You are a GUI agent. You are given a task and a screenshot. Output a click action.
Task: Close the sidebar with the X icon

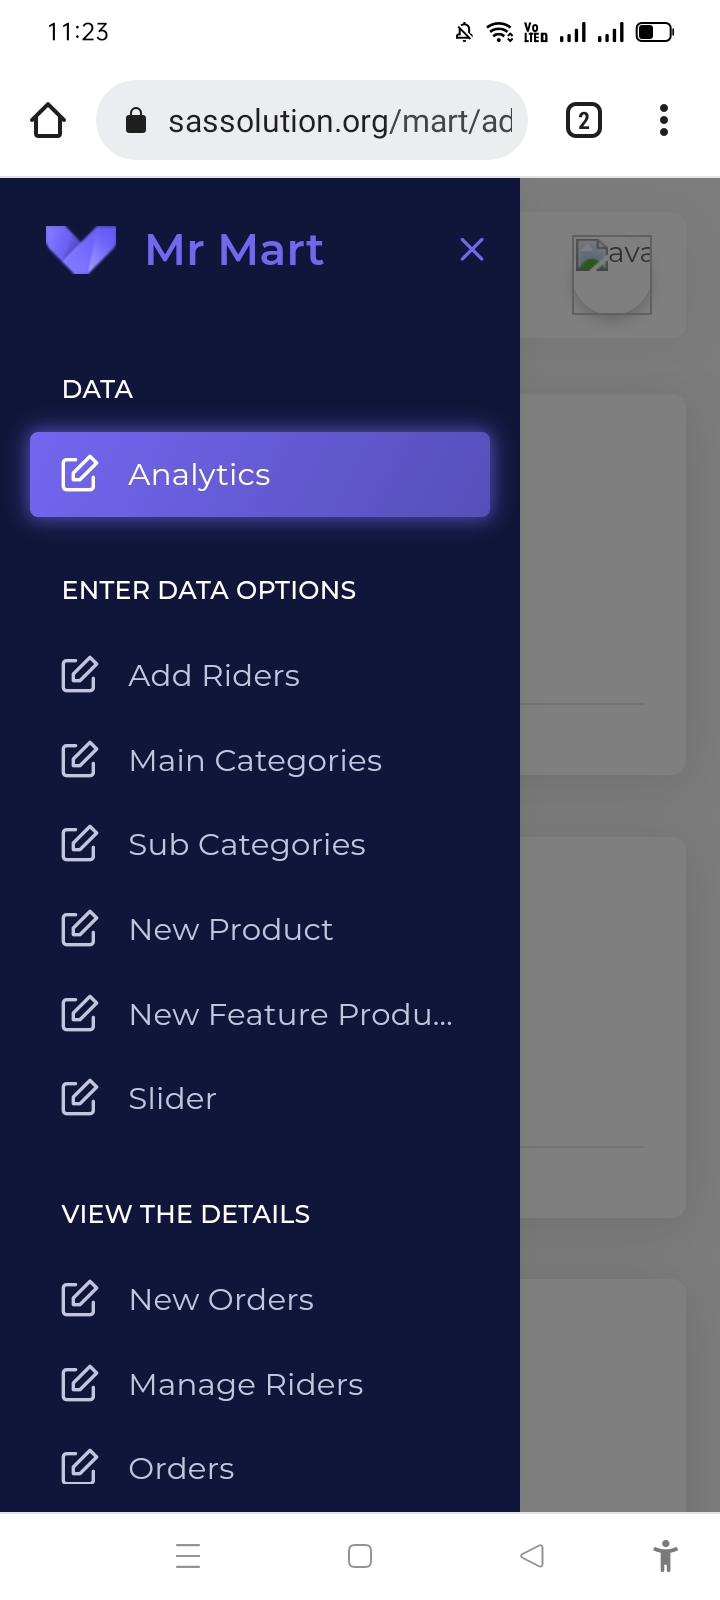(x=472, y=250)
